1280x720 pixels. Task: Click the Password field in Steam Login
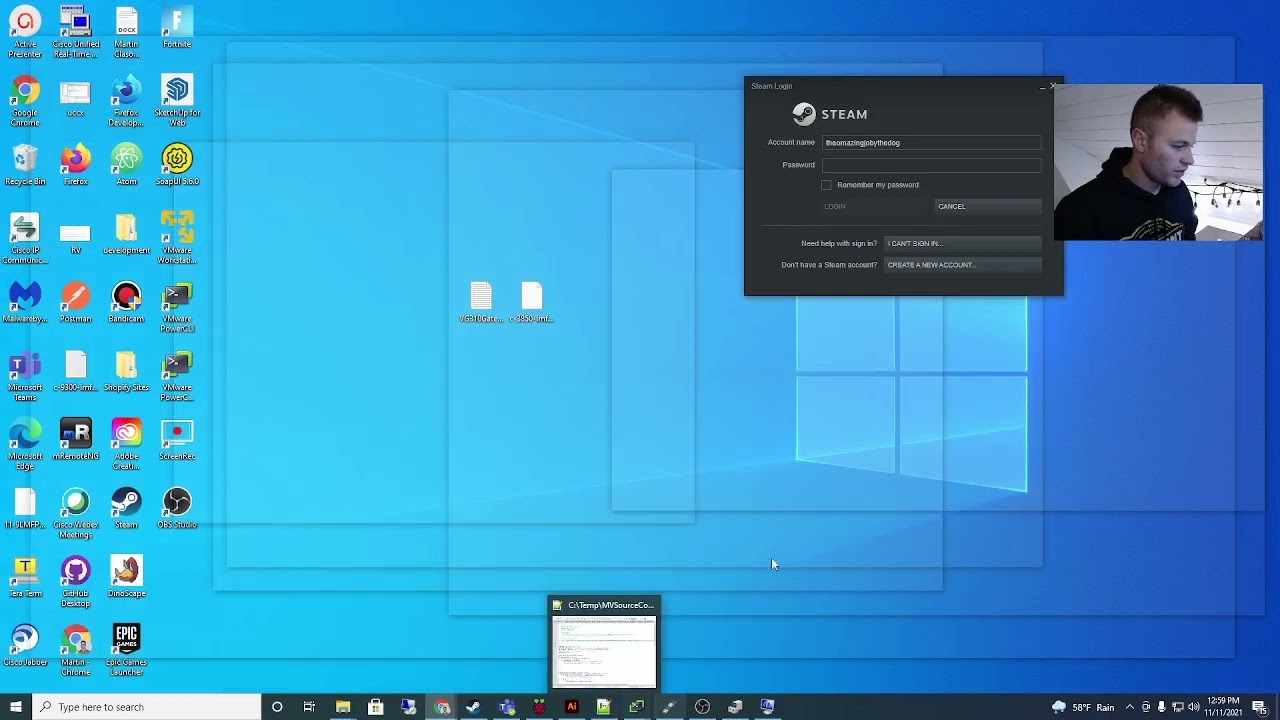(x=931, y=165)
